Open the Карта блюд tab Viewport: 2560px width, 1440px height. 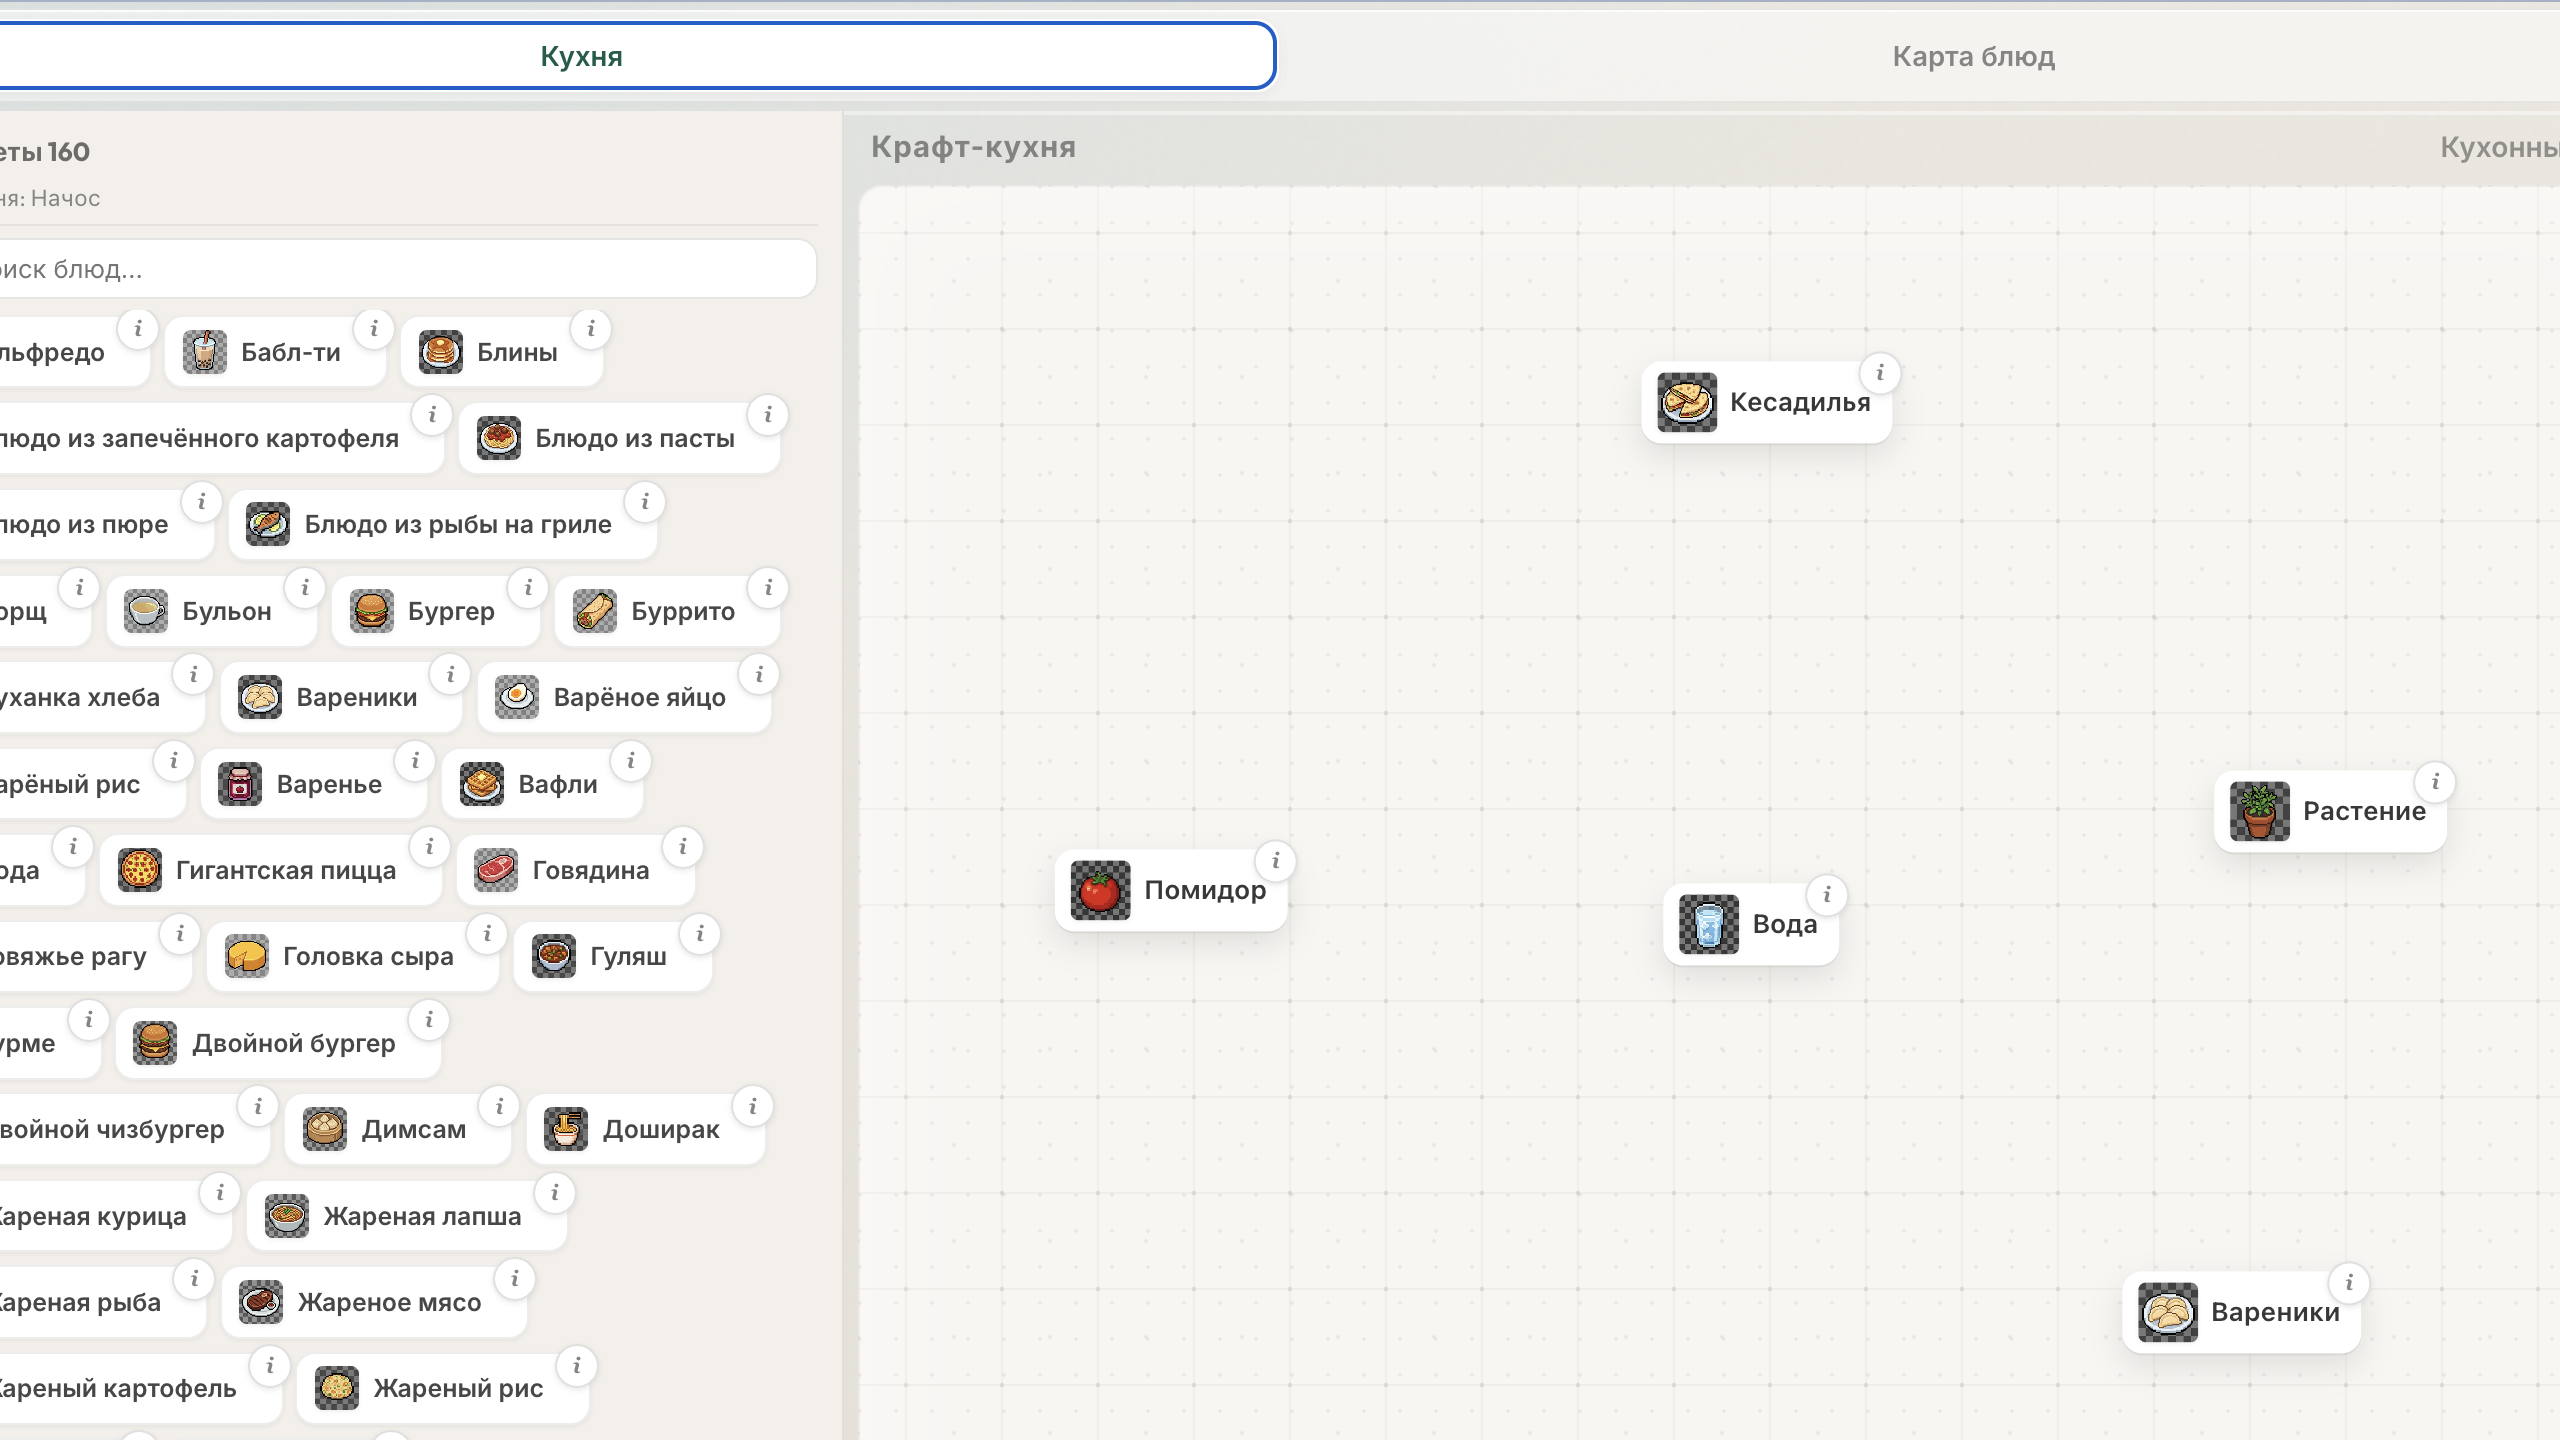pos(1973,56)
